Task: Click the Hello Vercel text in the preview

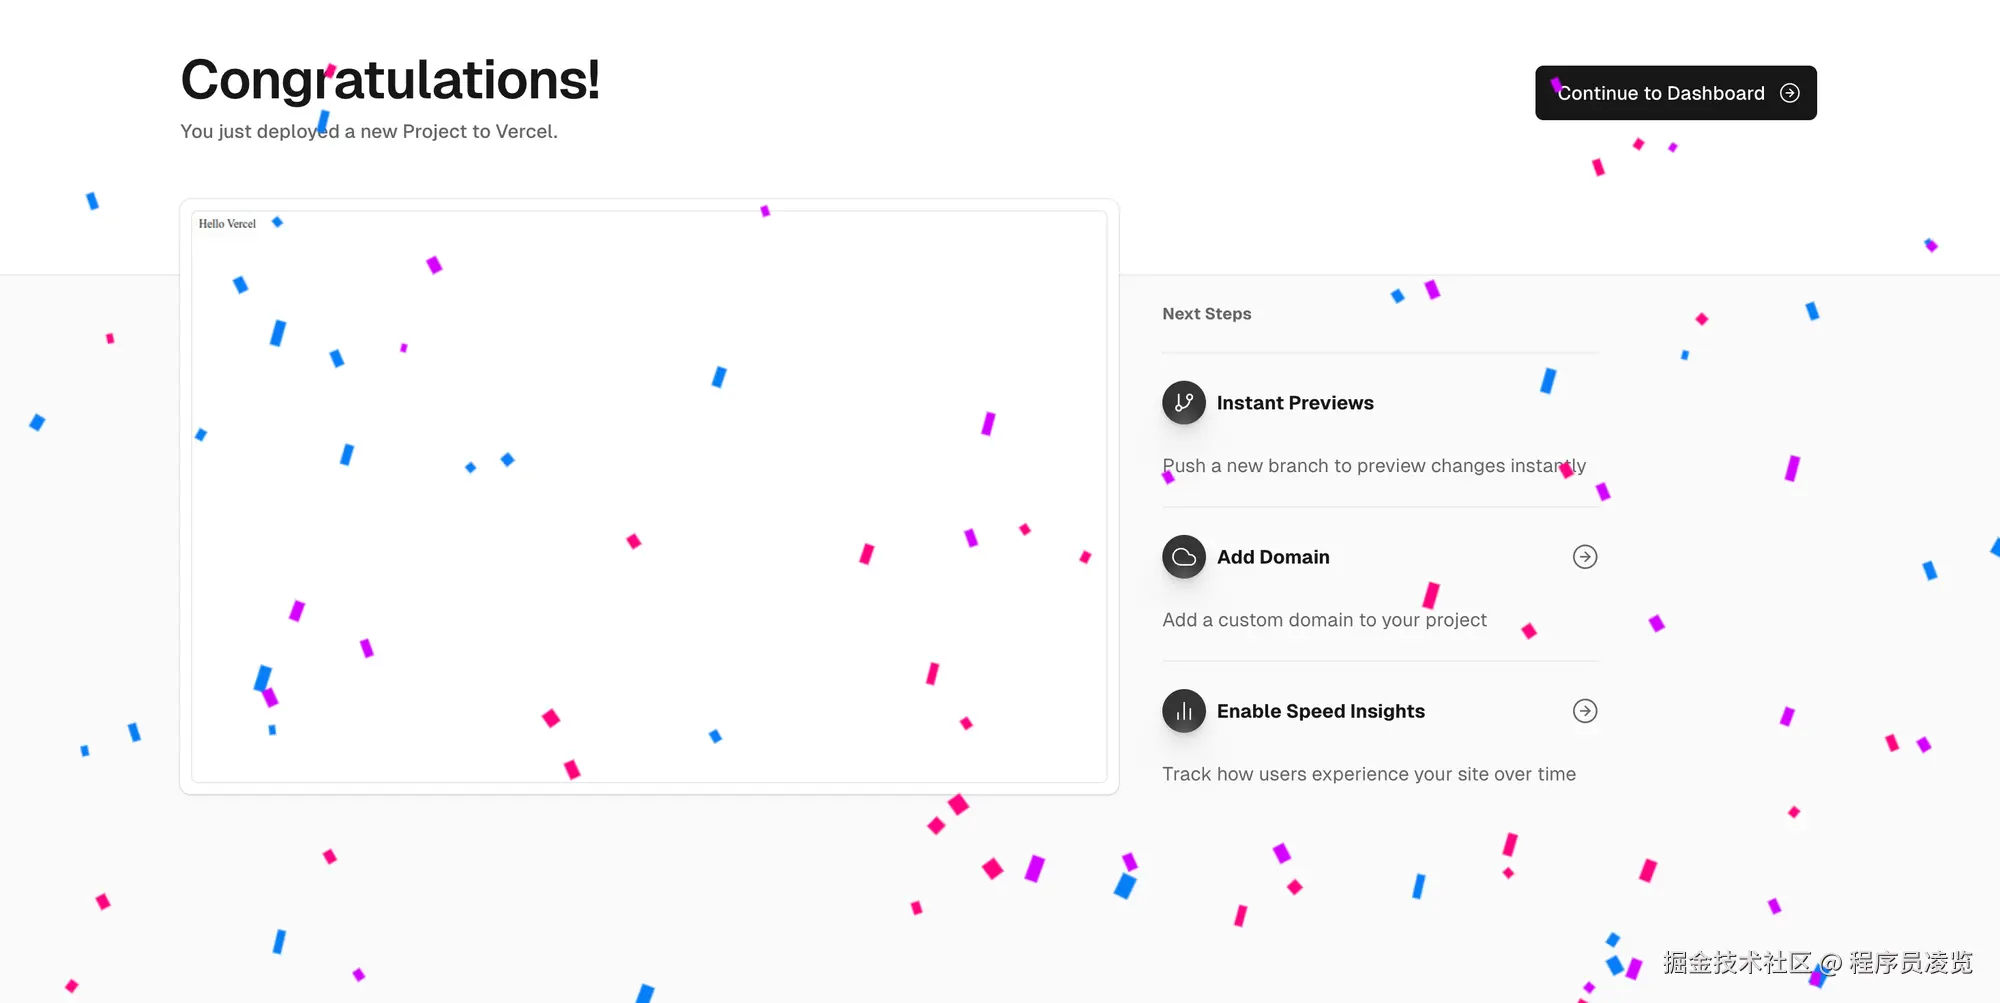Action: click(227, 224)
